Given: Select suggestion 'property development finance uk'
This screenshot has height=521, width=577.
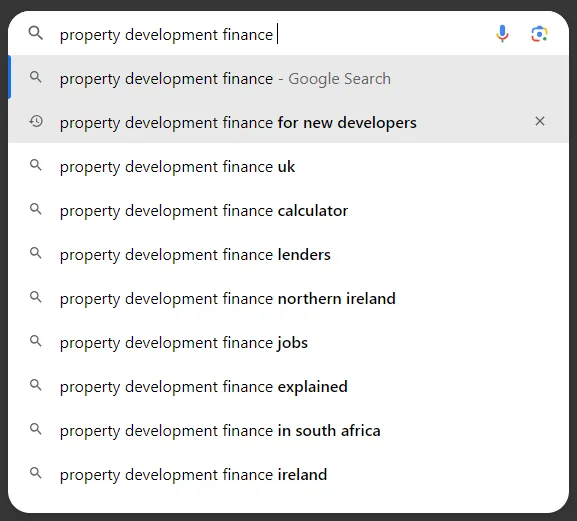Looking at the screenshot, I should pos(288,165).
